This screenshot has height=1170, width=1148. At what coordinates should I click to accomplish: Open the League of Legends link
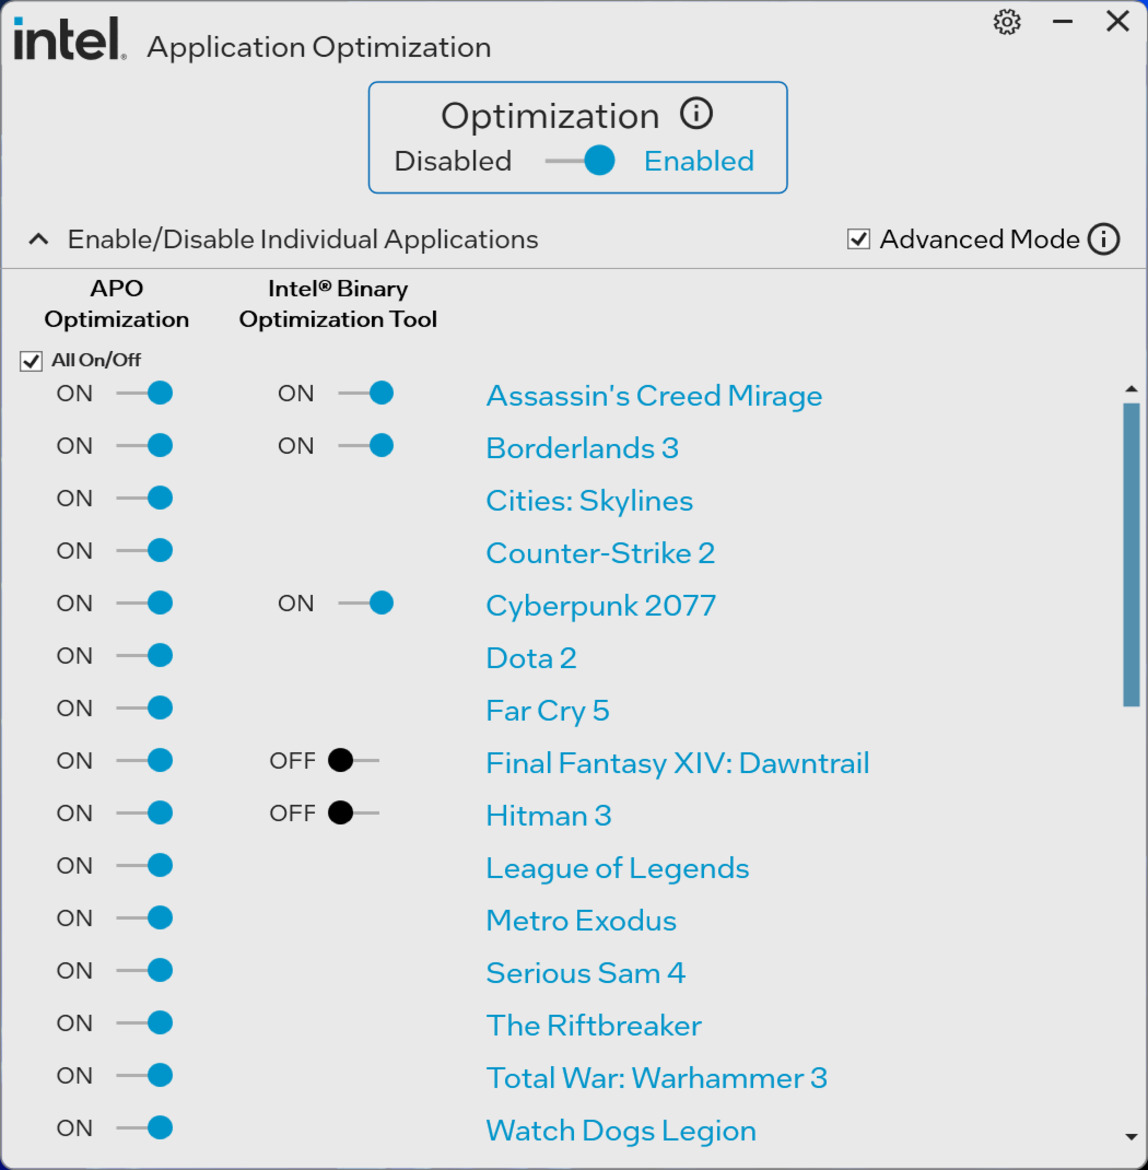(x=616, y=868)
